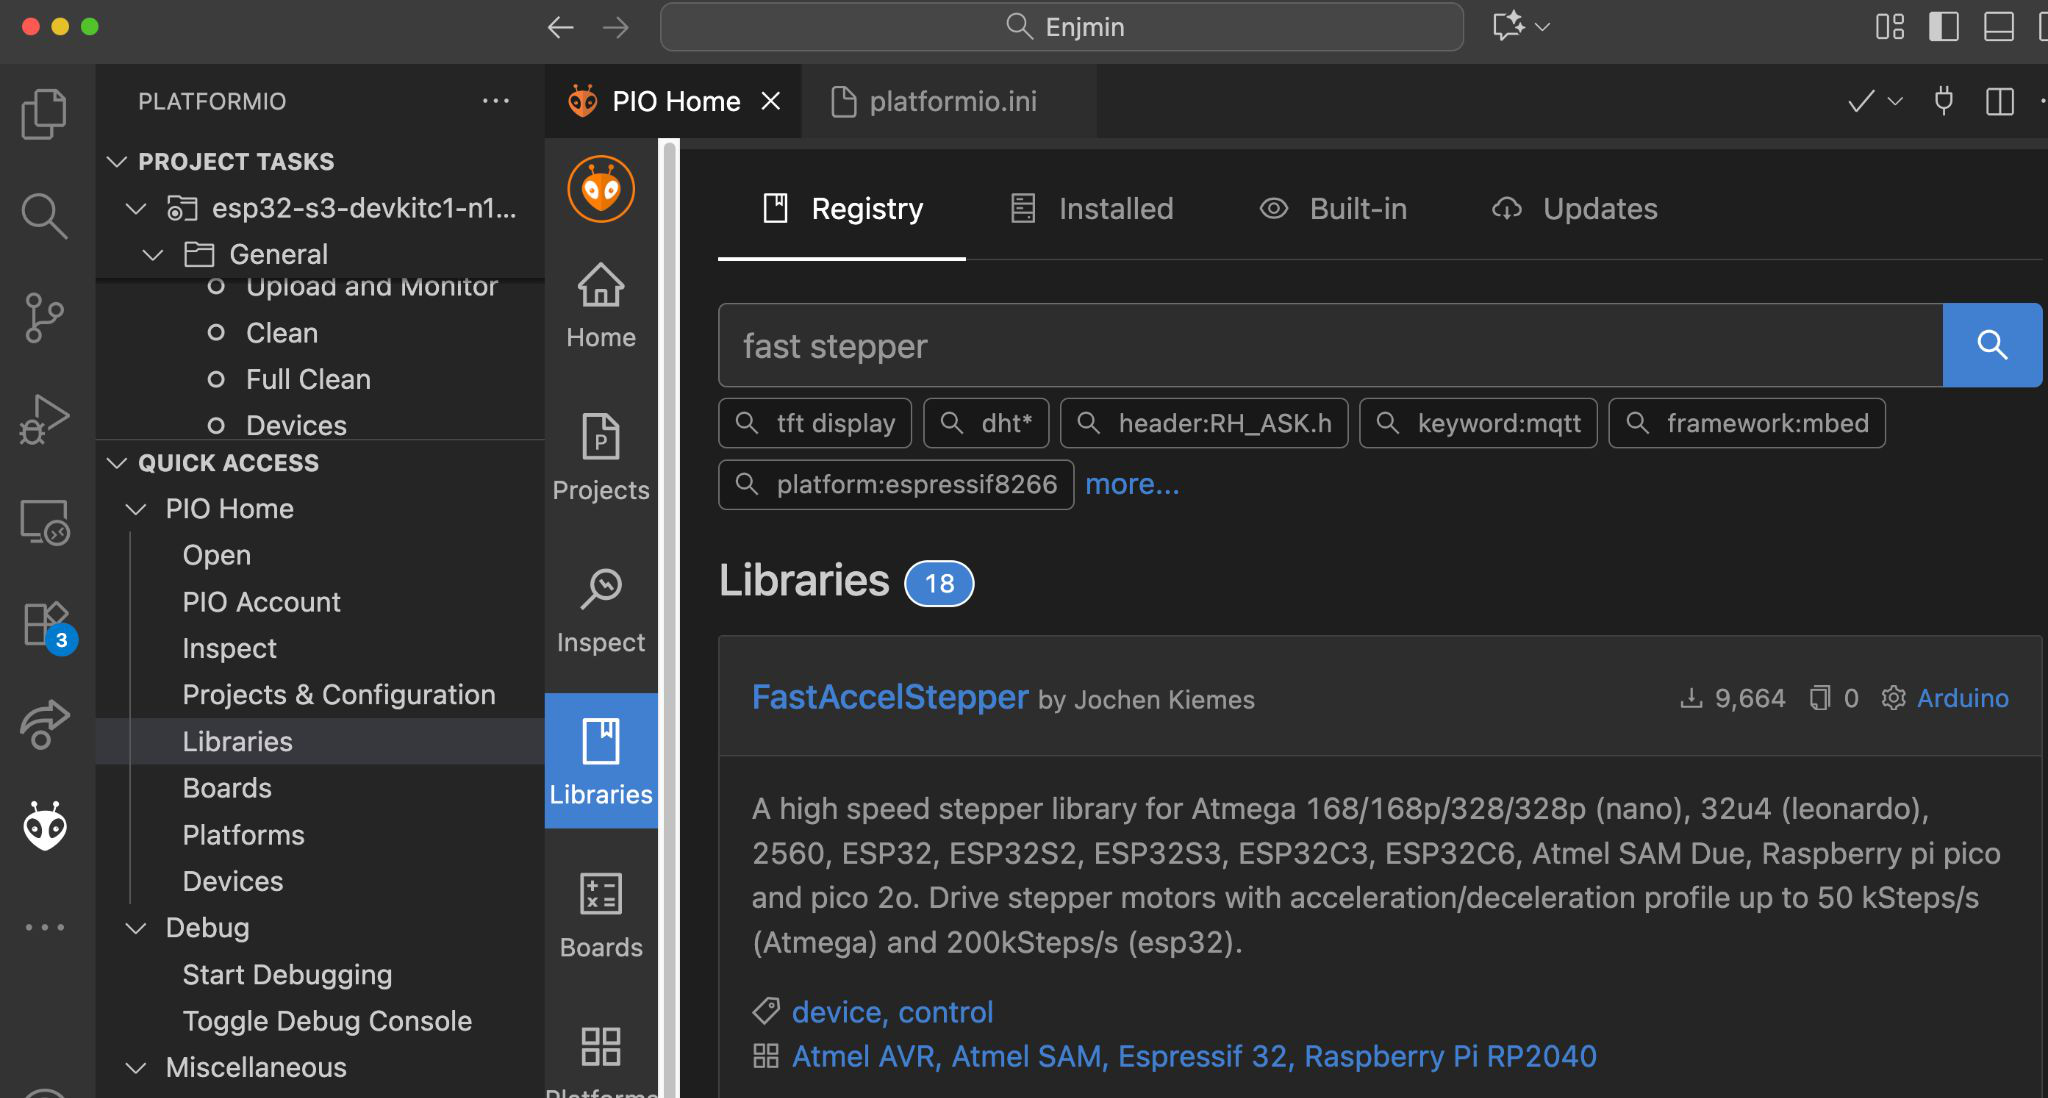Viewport: 2048px width, 1098px height.
Task: Open Extensions view with 3 badge
Action: tap(46, 625)
